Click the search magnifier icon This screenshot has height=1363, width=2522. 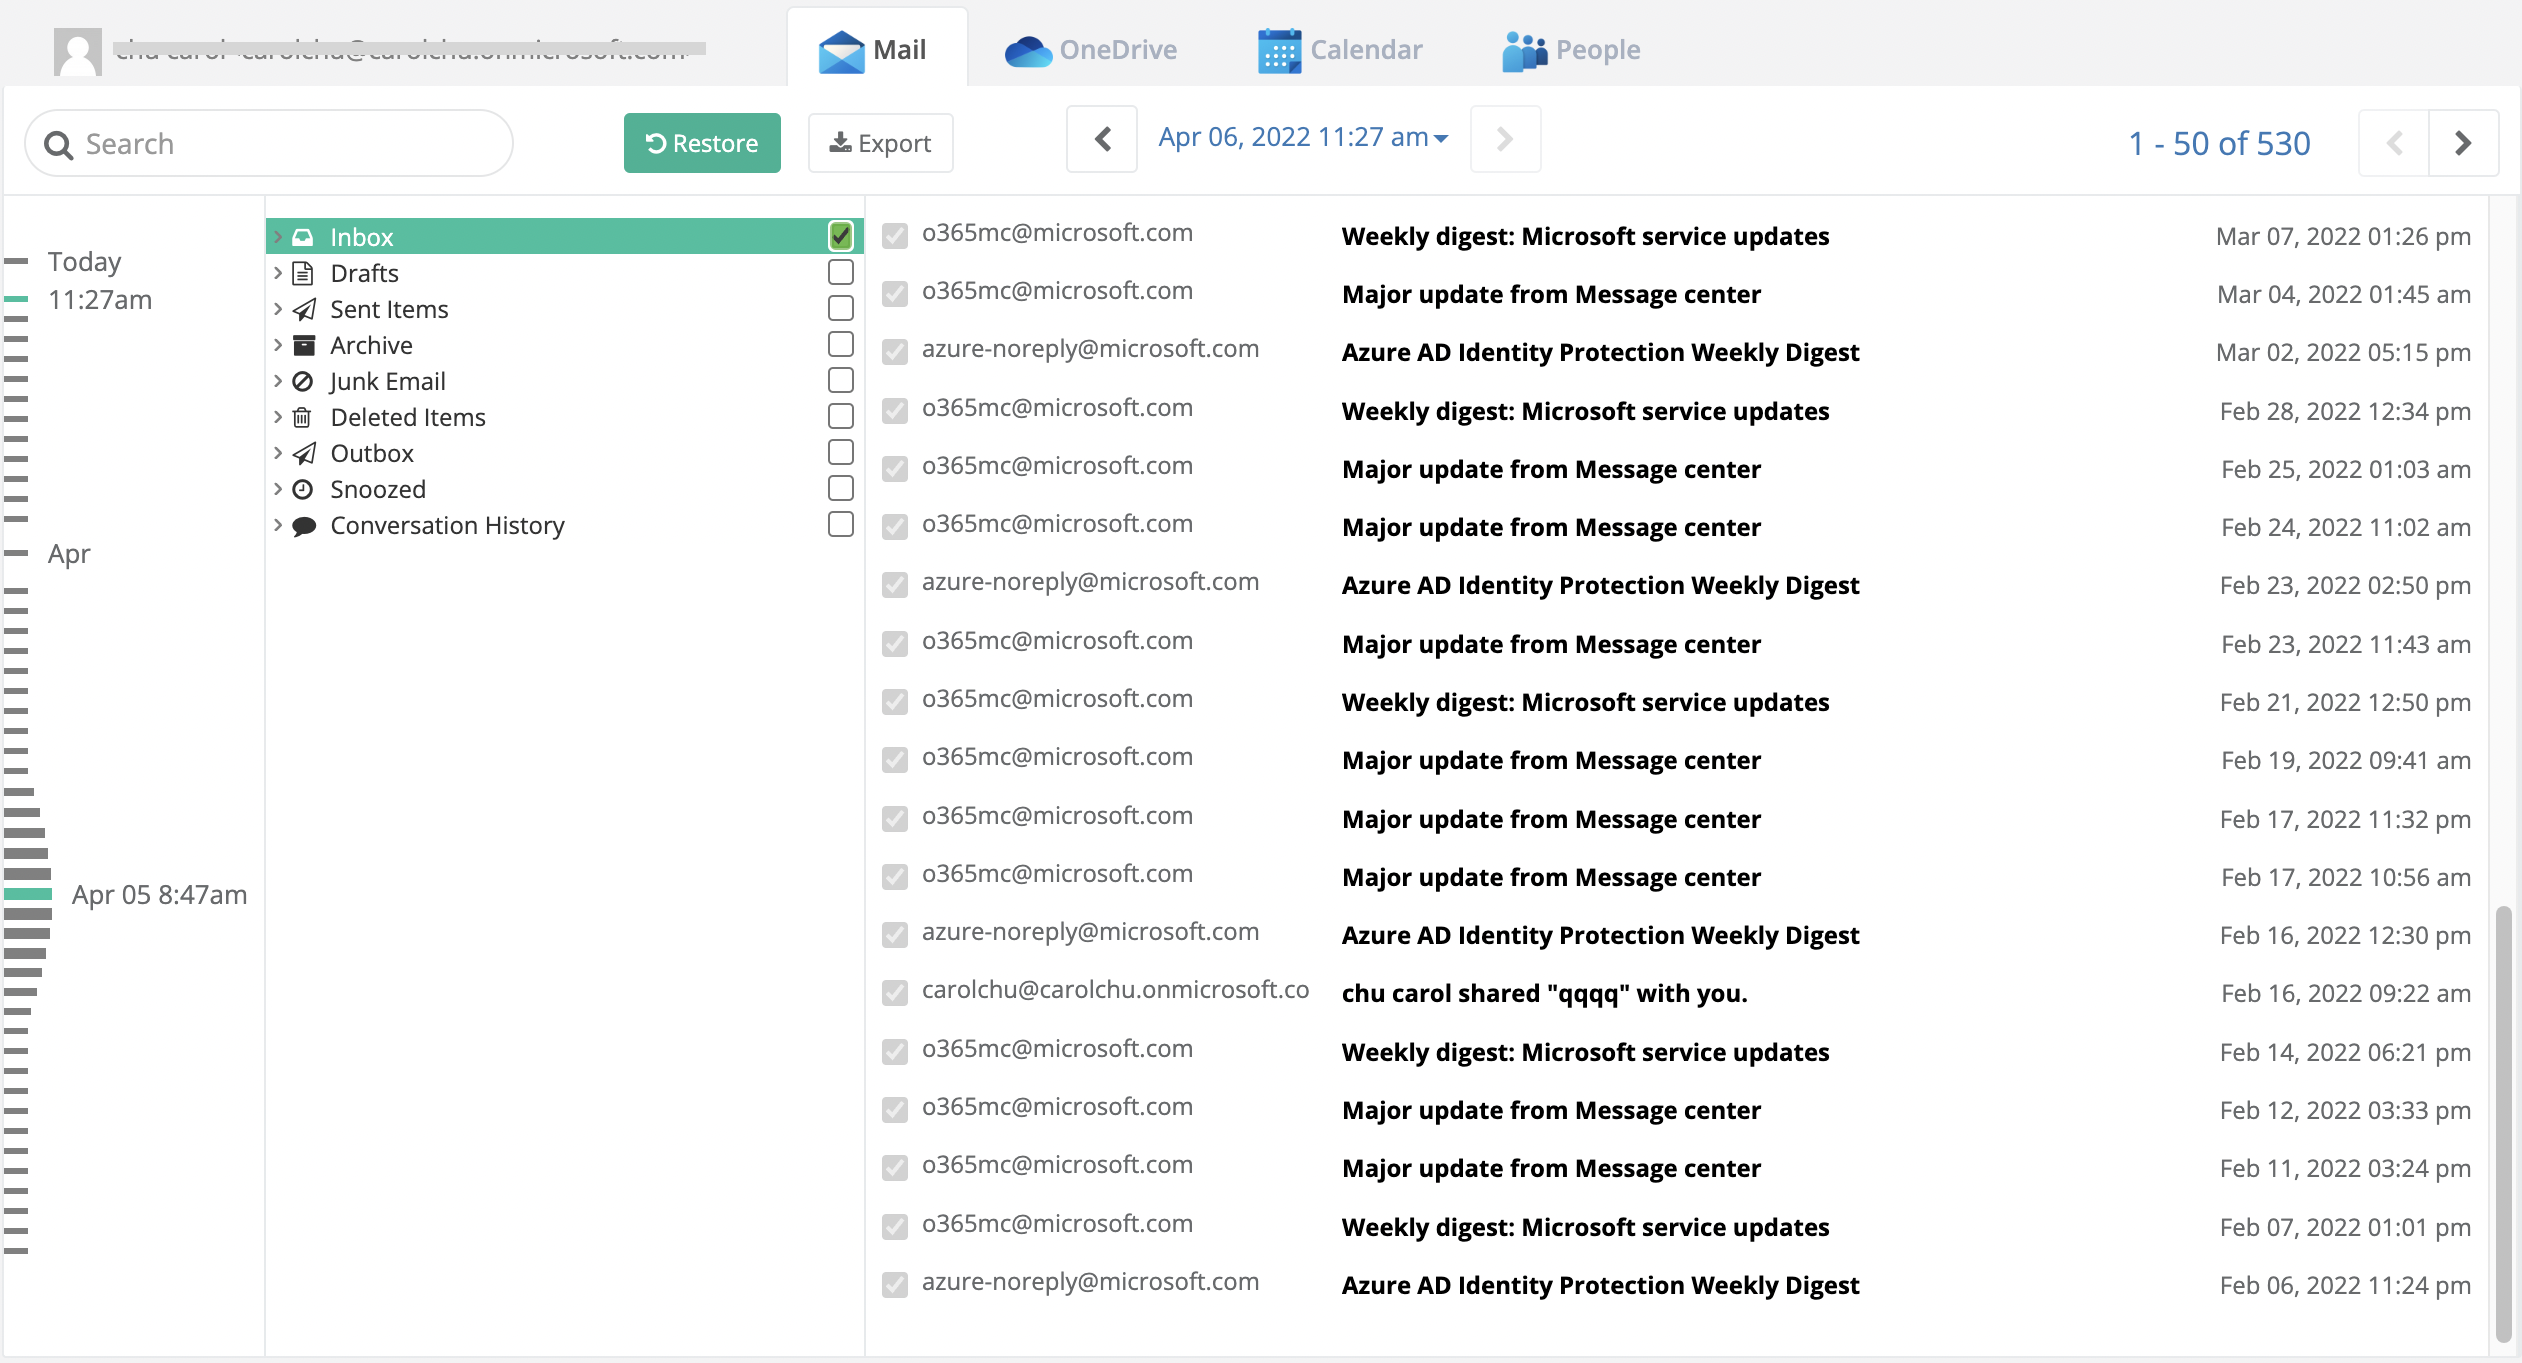point(59,145)
